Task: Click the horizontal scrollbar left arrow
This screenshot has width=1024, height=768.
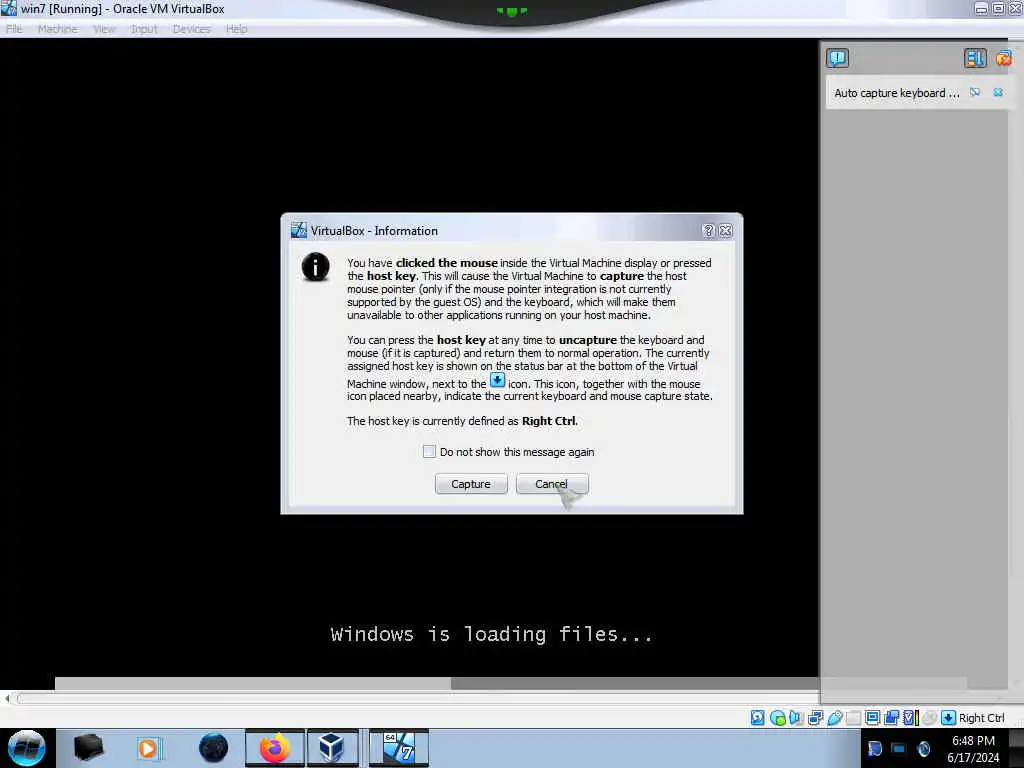Action: pos(7,699)
